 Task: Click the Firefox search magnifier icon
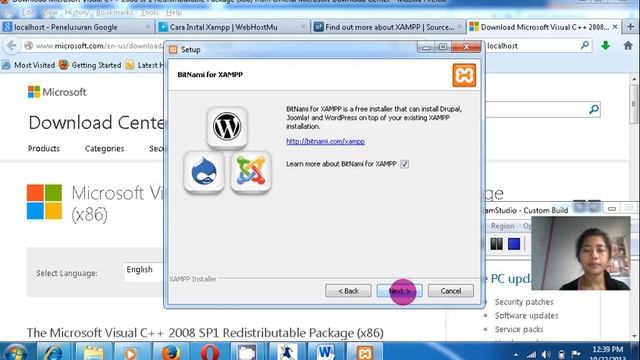(x=585, y=45)
